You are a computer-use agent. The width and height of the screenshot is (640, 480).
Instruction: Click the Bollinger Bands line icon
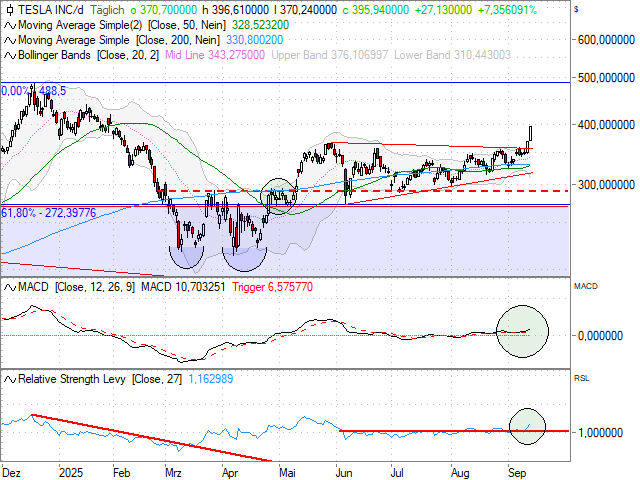tap(10, 56)
